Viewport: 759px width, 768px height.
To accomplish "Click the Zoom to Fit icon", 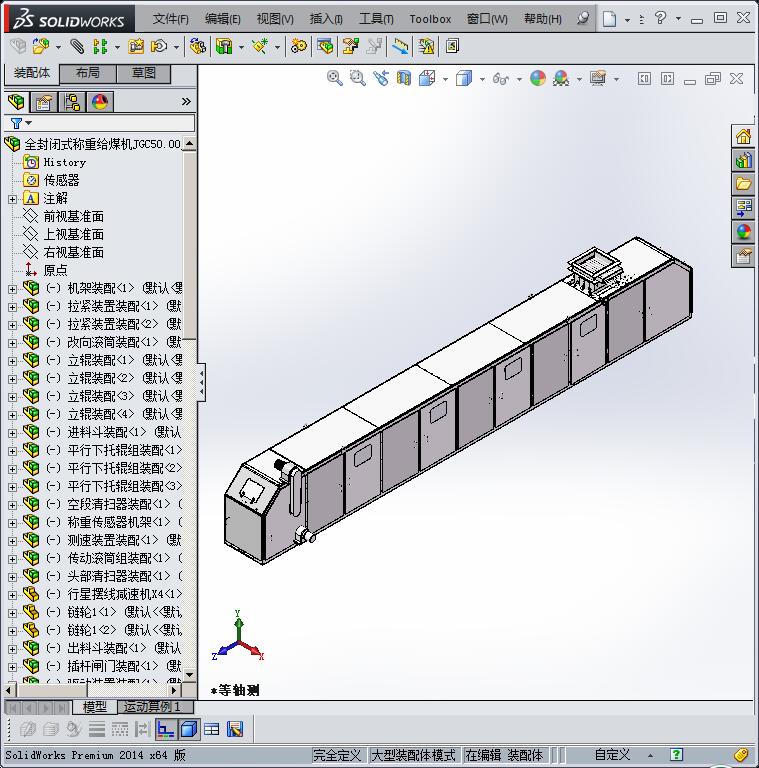I will tap(334, 78).
